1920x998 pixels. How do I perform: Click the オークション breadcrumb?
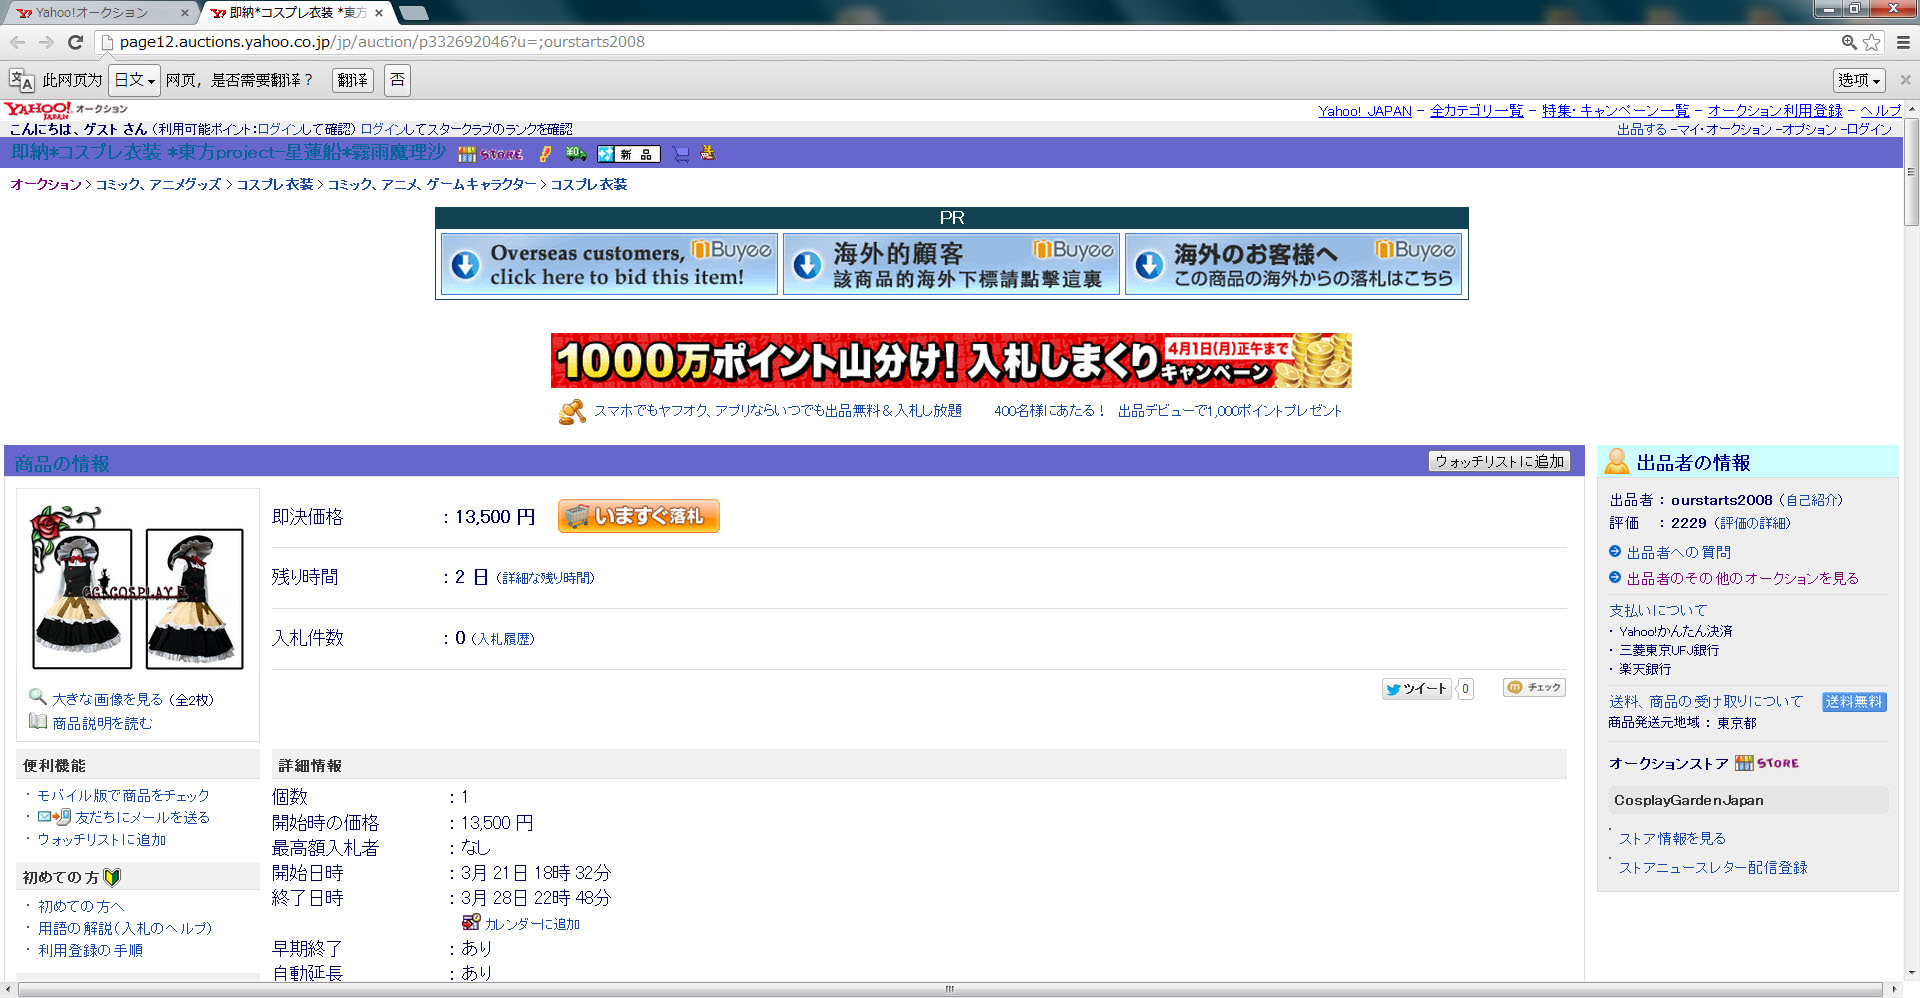coord(46,184)
